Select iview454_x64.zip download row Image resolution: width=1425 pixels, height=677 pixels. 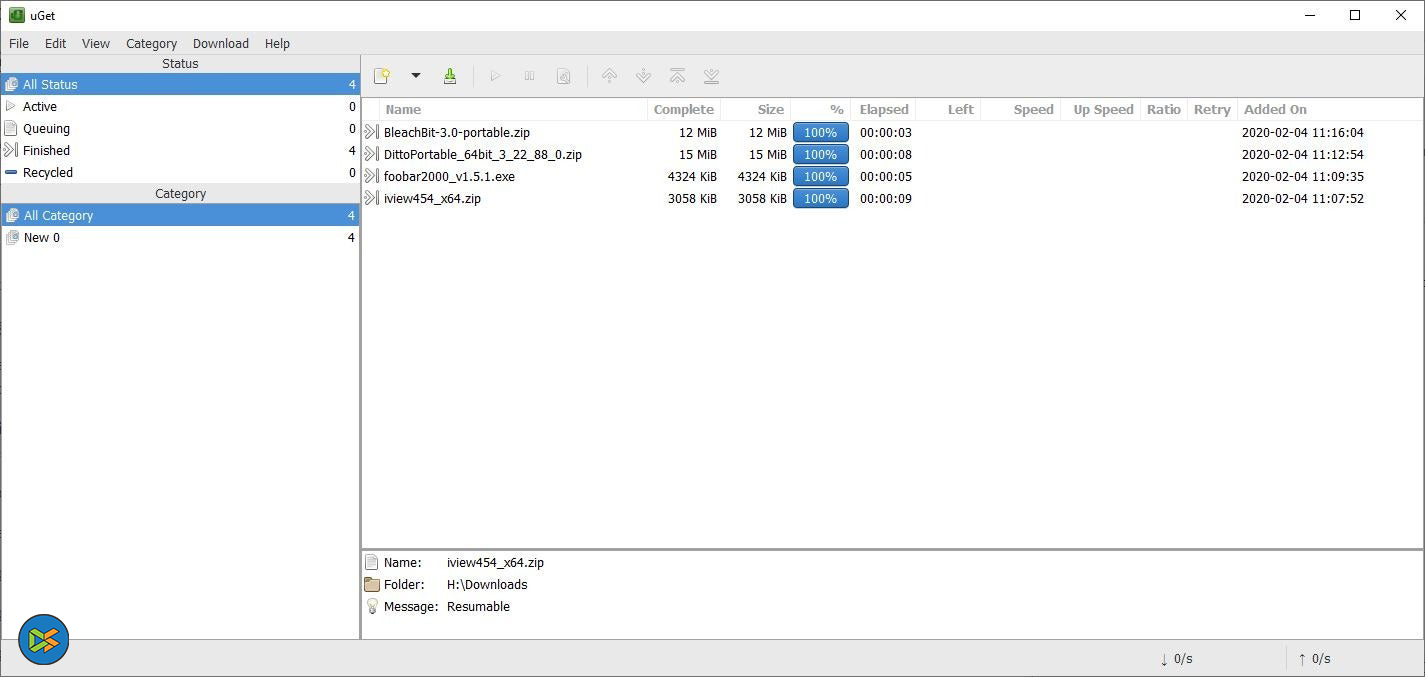tap(891, 198)
